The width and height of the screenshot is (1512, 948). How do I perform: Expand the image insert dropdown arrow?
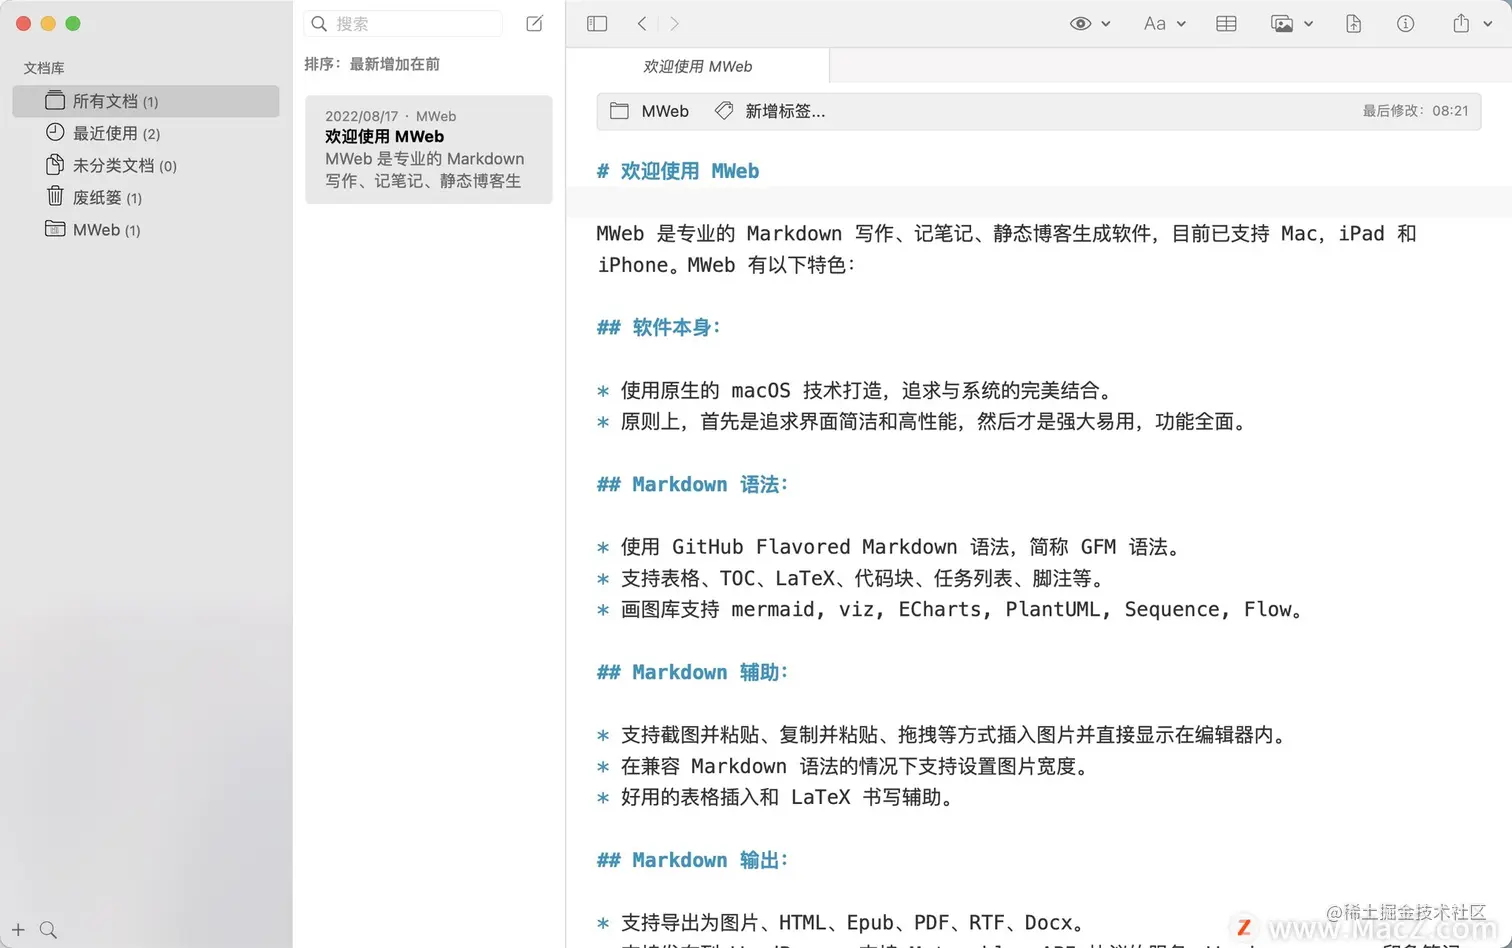tap(1308, 24)
